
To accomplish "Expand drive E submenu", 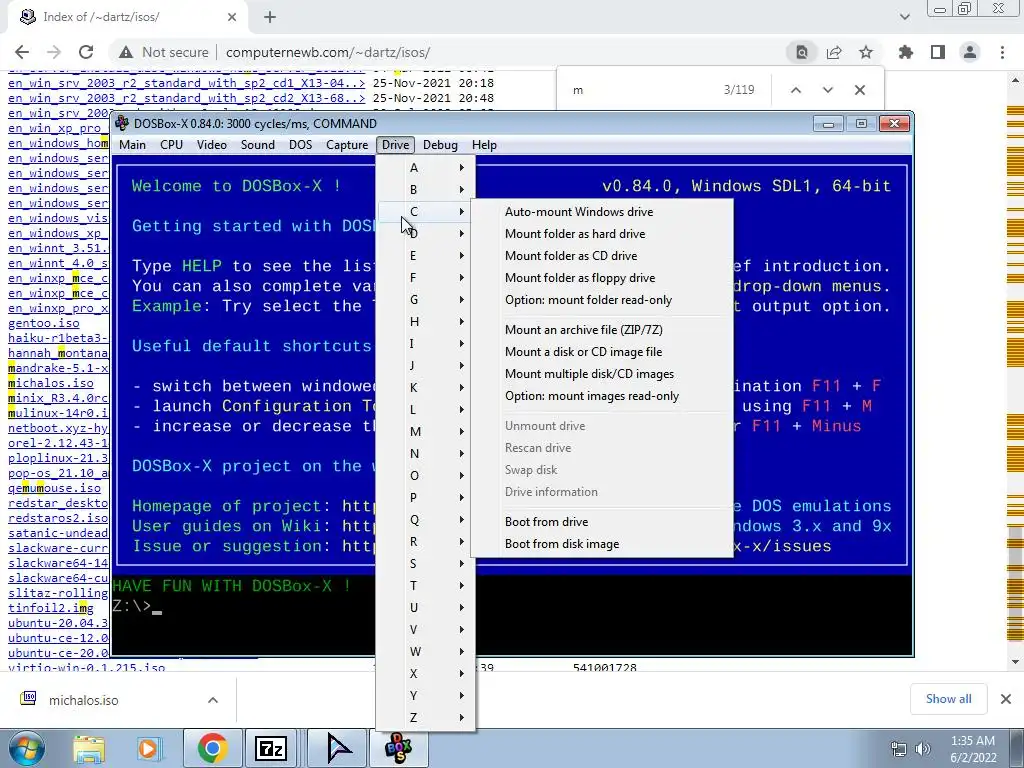I will click(x=425, y=256).
